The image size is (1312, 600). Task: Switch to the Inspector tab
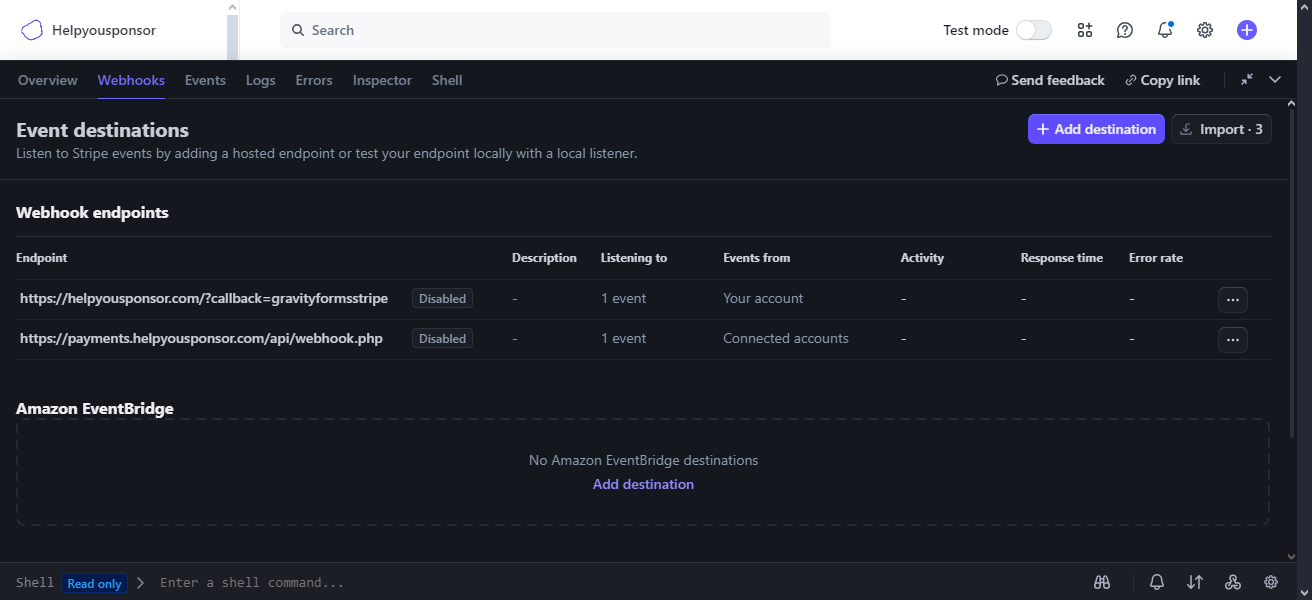(382, 80)
